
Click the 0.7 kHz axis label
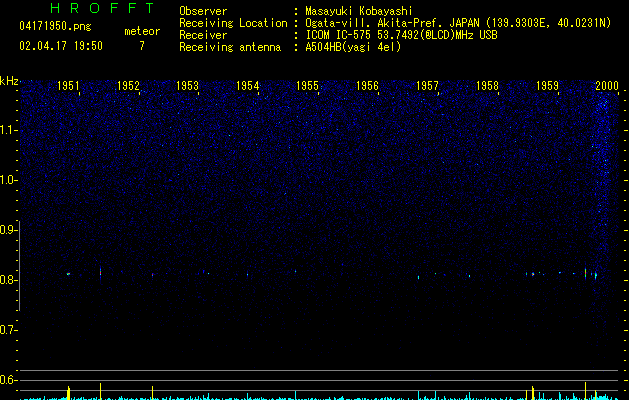coord(9,330)
